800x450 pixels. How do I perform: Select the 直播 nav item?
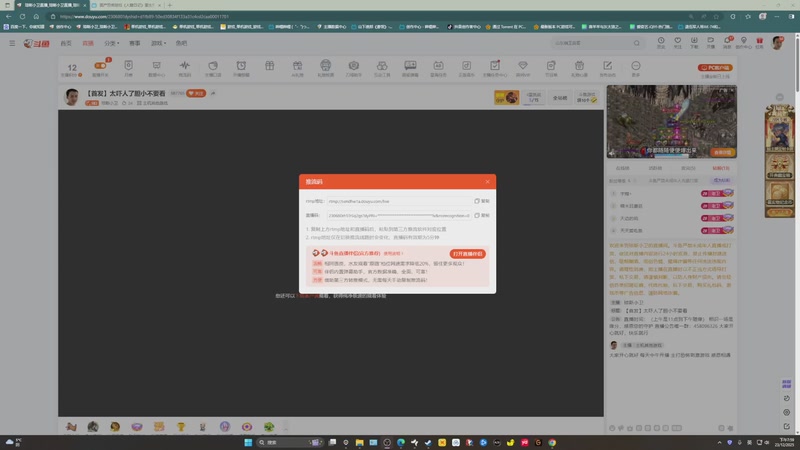pos(88,43)
